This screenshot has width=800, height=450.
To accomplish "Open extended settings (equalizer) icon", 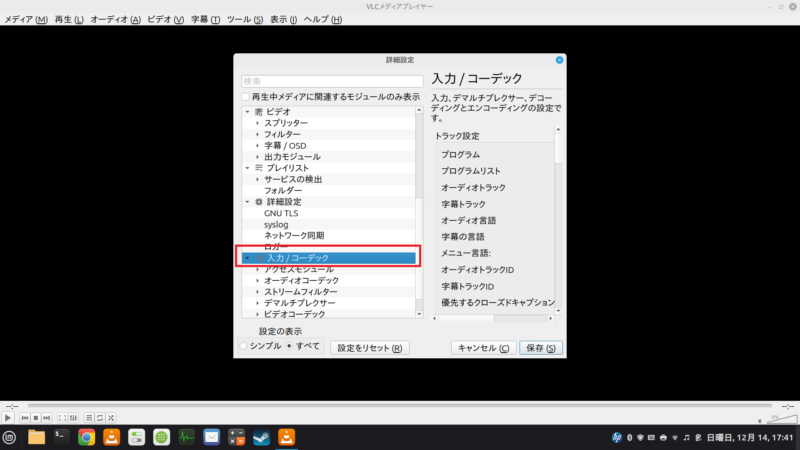I will tap(73, 417).
